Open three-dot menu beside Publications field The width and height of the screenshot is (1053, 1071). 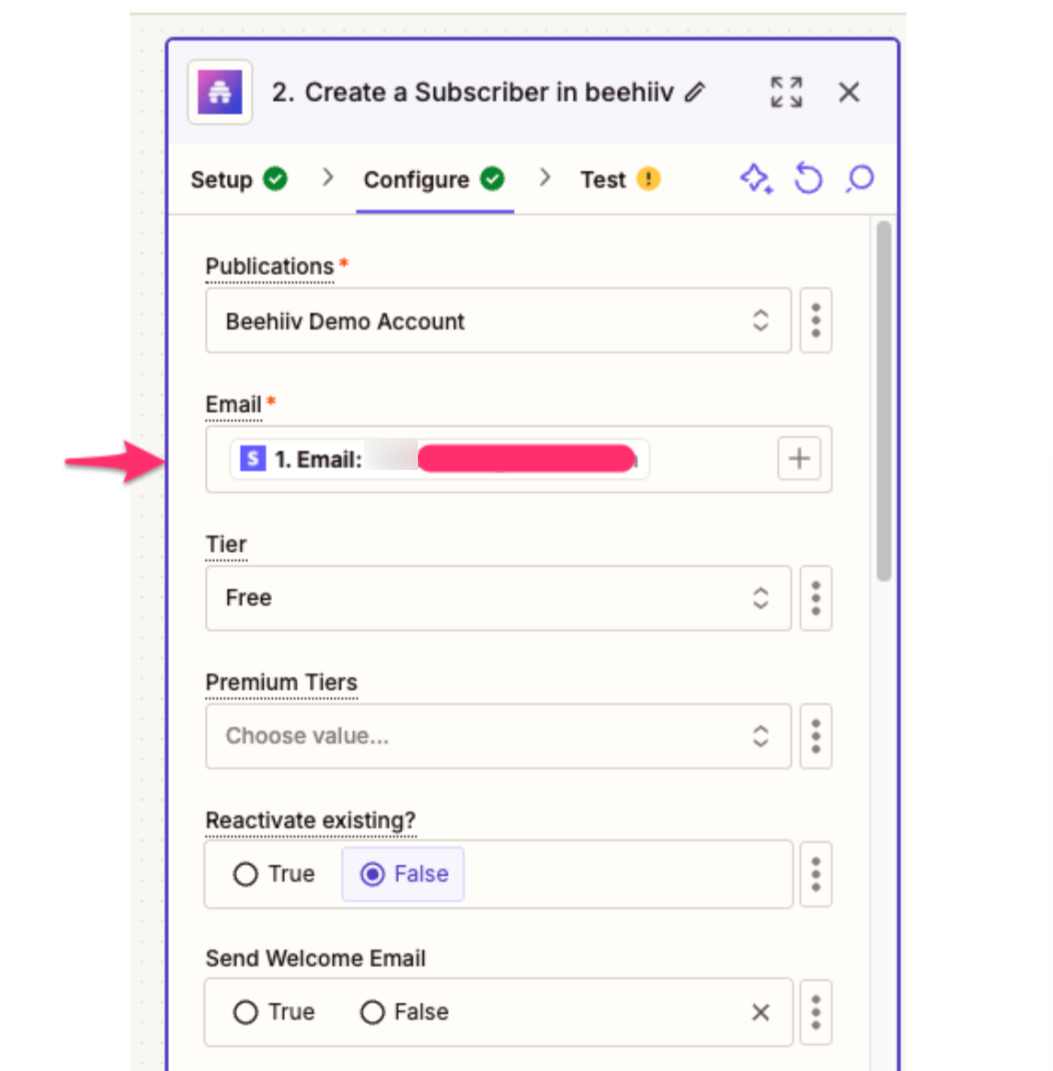[x=816, y=321]
